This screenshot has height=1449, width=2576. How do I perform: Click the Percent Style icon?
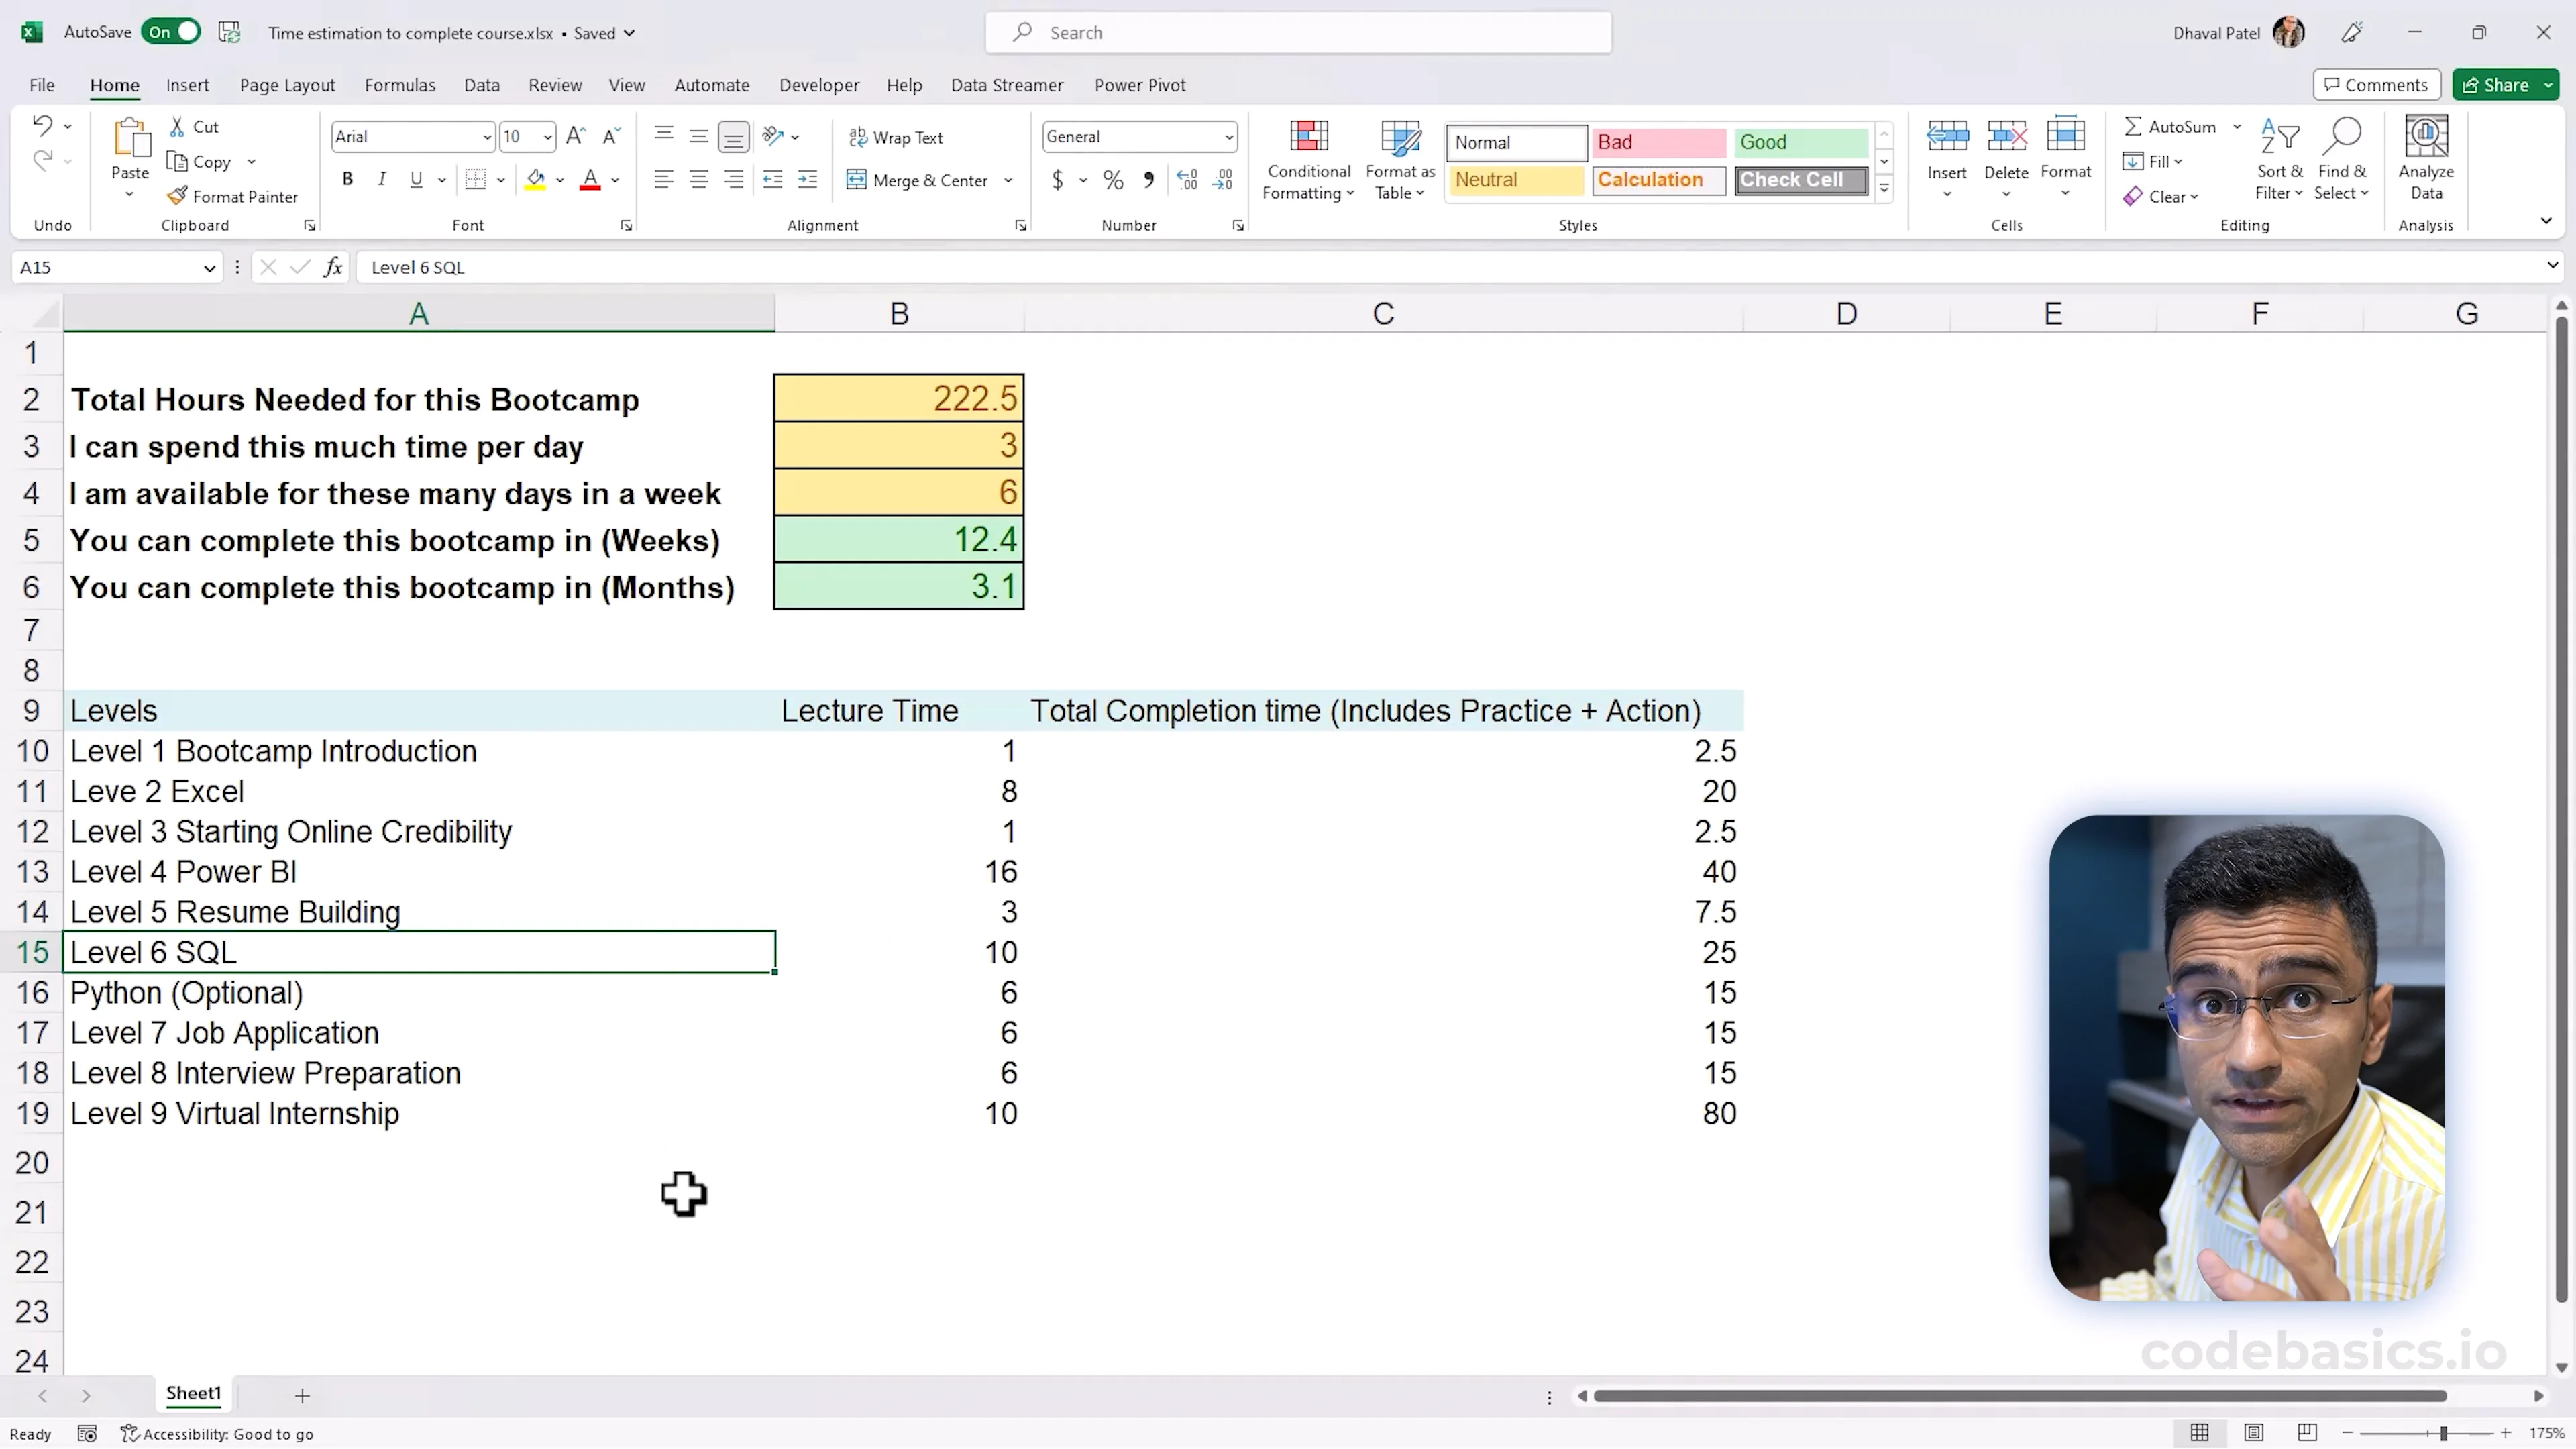point(1113,180)
